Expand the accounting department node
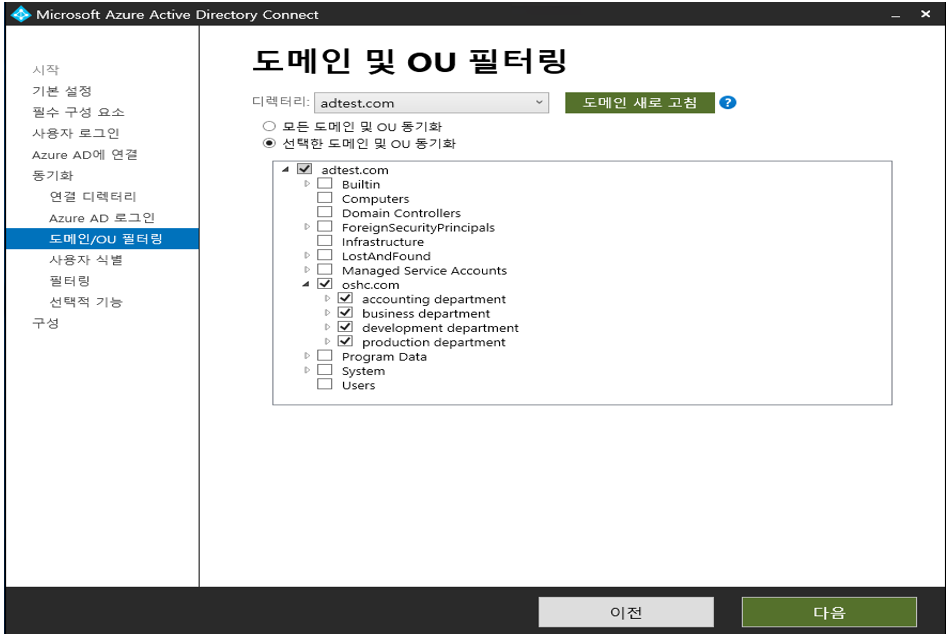Screen dimensions: 946x637 328,299
